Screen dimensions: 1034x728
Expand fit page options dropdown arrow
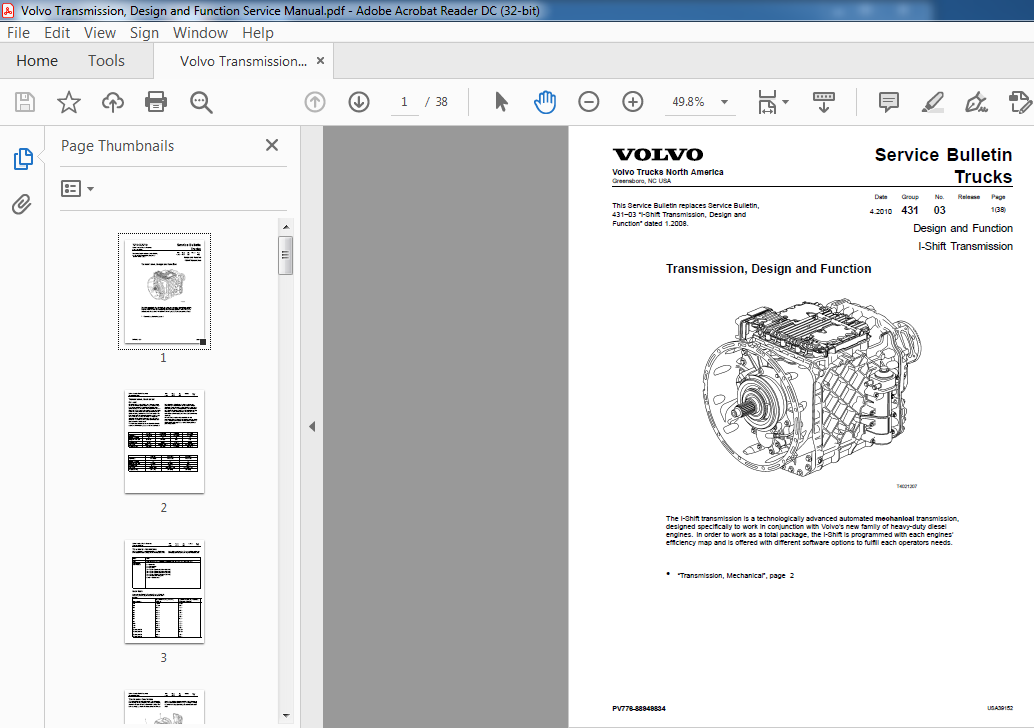click(x=785, y=102)
